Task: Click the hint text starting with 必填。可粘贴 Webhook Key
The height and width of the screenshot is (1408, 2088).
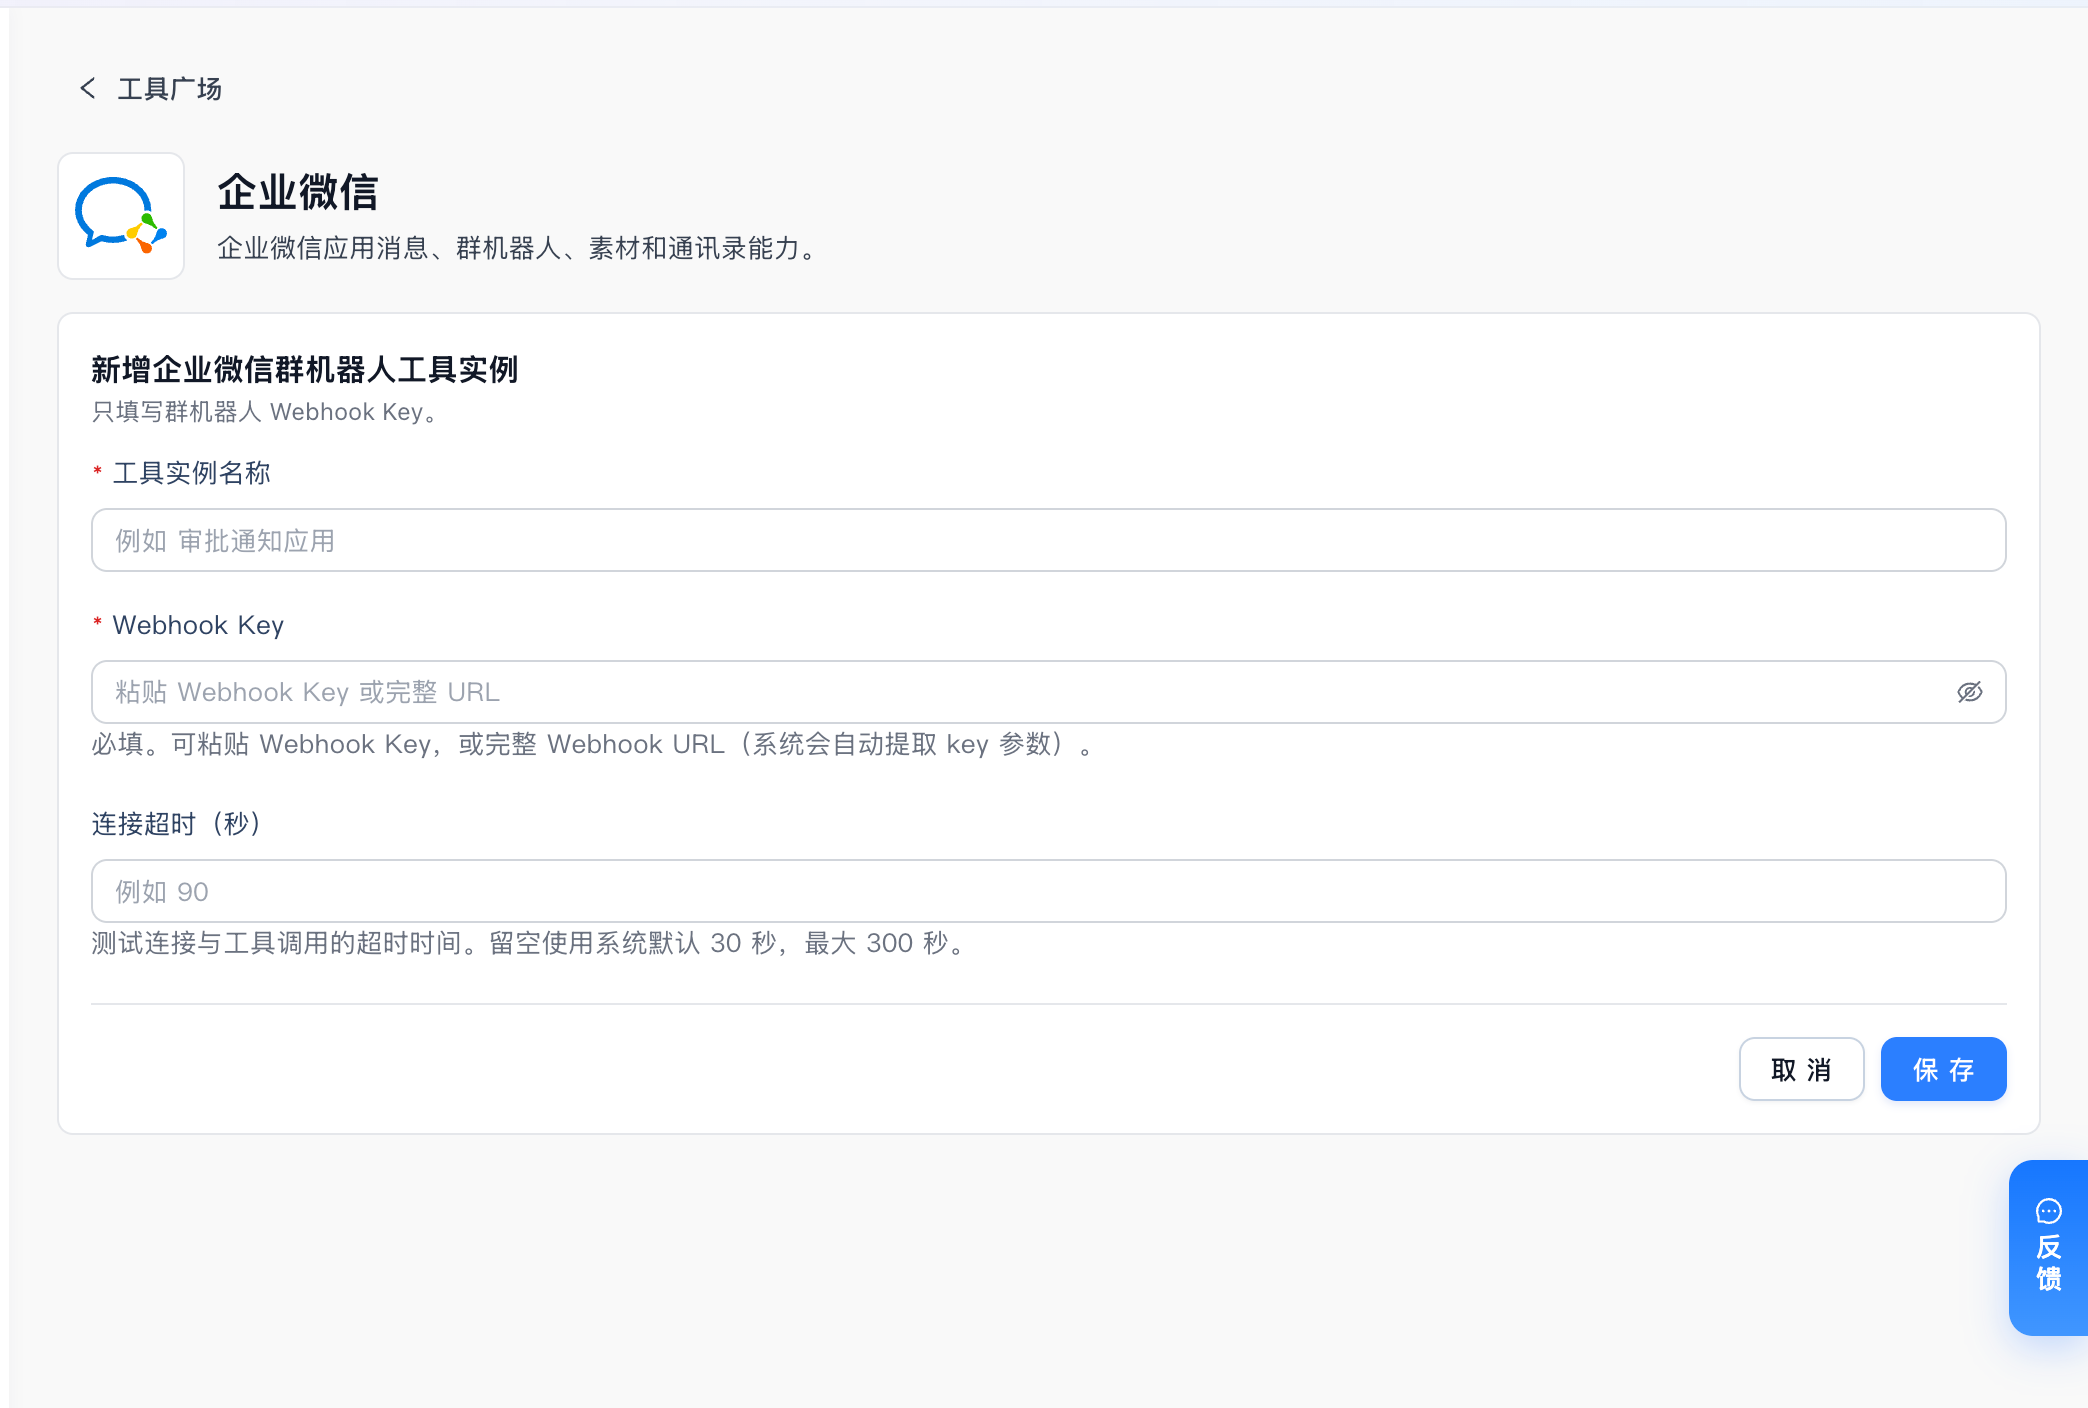Action: coord(593,744)
